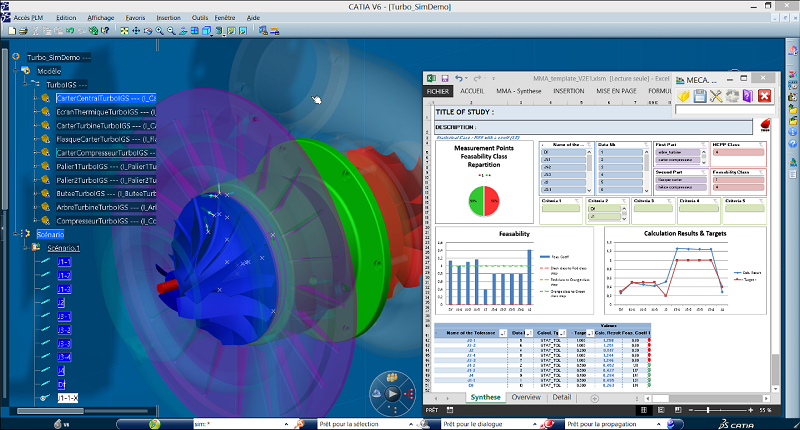Switch to the Overview sheet tab
Image resolution: width=800 pixels, height=430 pixels.
(x=526, y=397)
